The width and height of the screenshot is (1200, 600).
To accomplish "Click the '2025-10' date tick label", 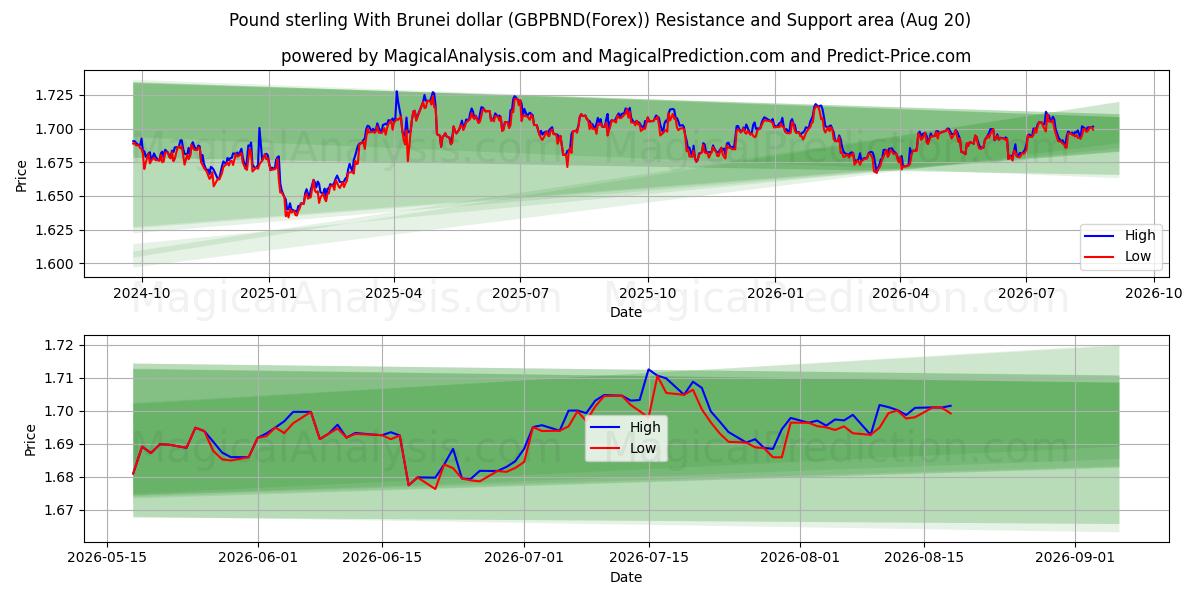I will coord(647,293).
